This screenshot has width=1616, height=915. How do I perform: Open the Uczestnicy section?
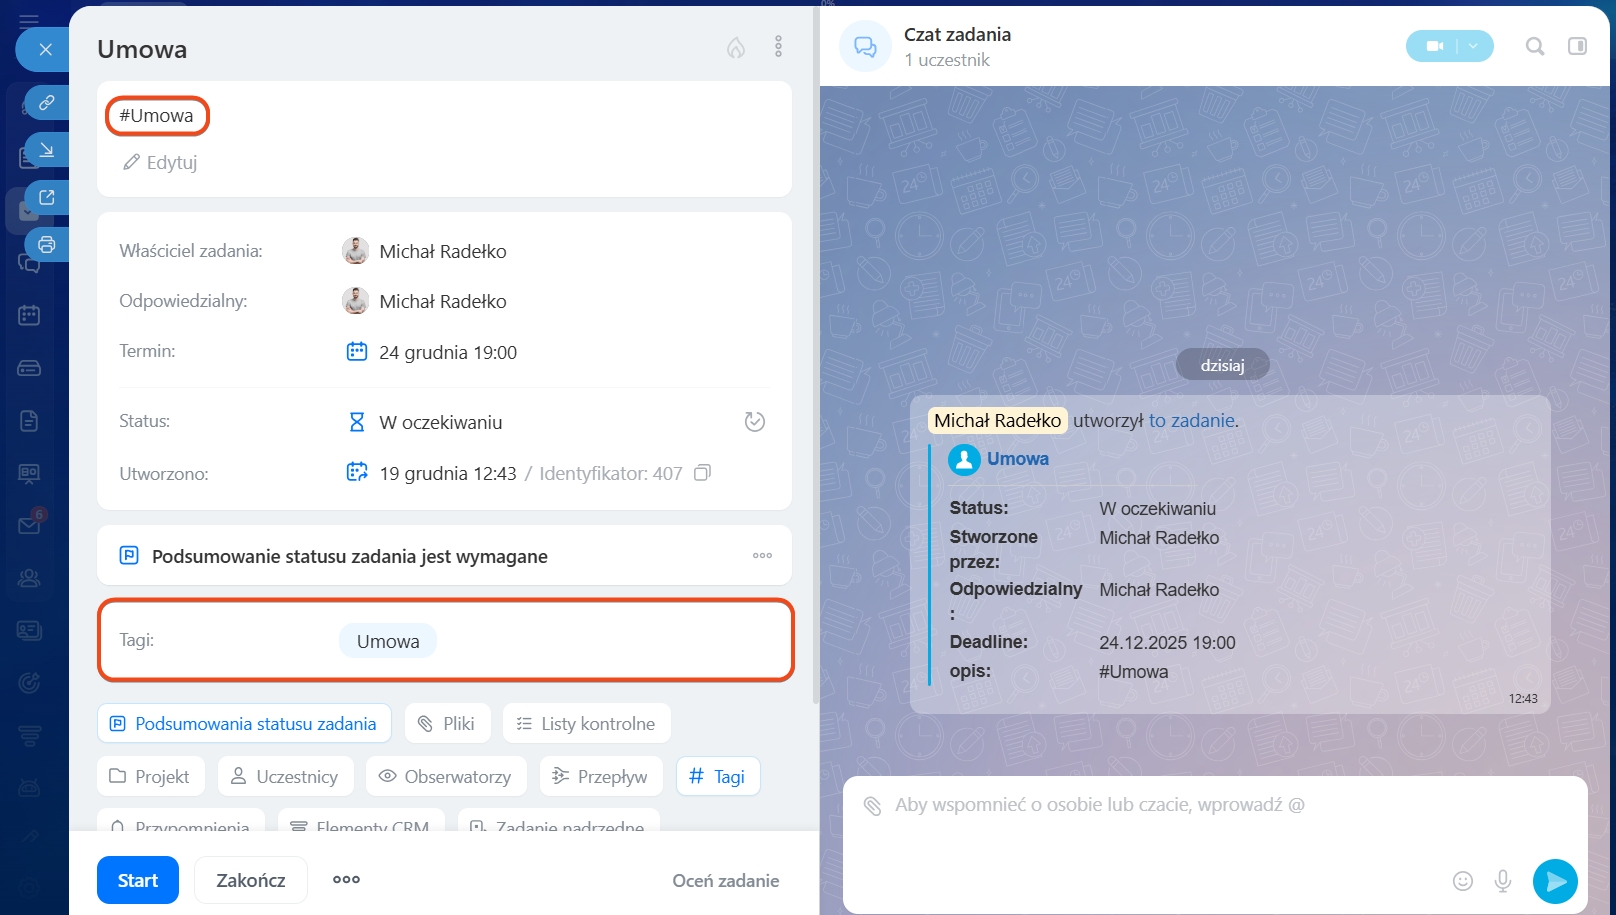pos(285,776)
